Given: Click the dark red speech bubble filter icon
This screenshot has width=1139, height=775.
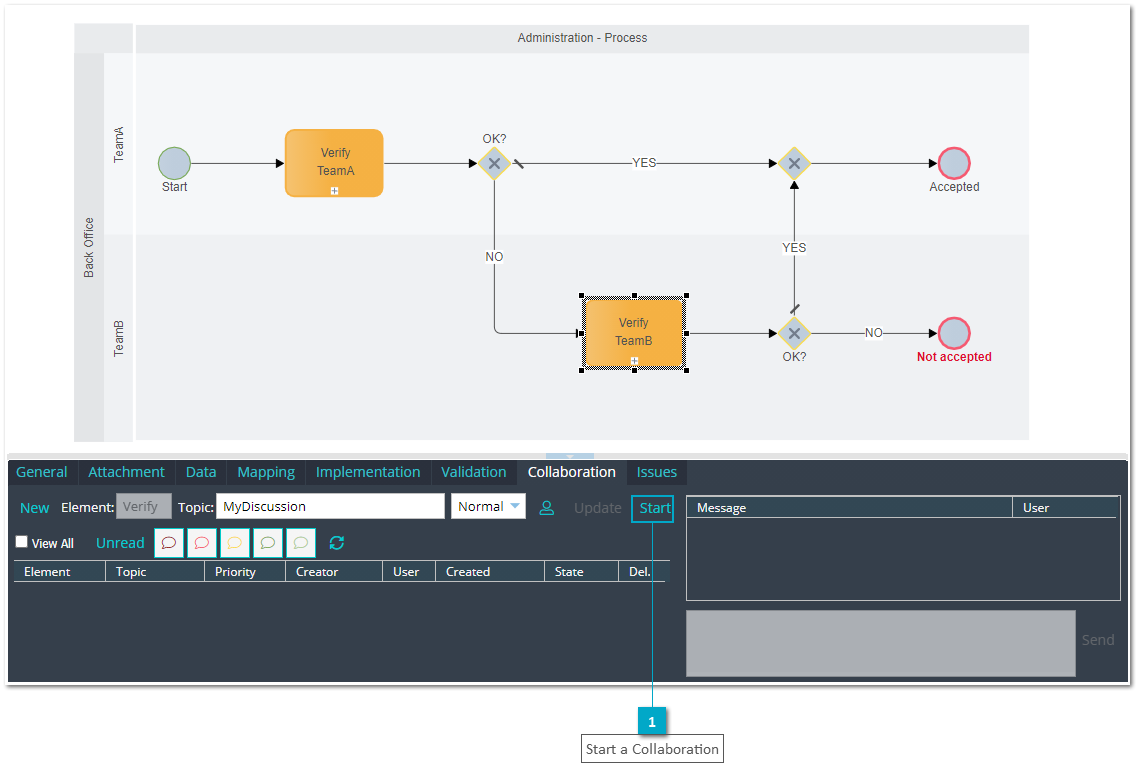Looking at the screenshot, I should (x=169, y=543).
